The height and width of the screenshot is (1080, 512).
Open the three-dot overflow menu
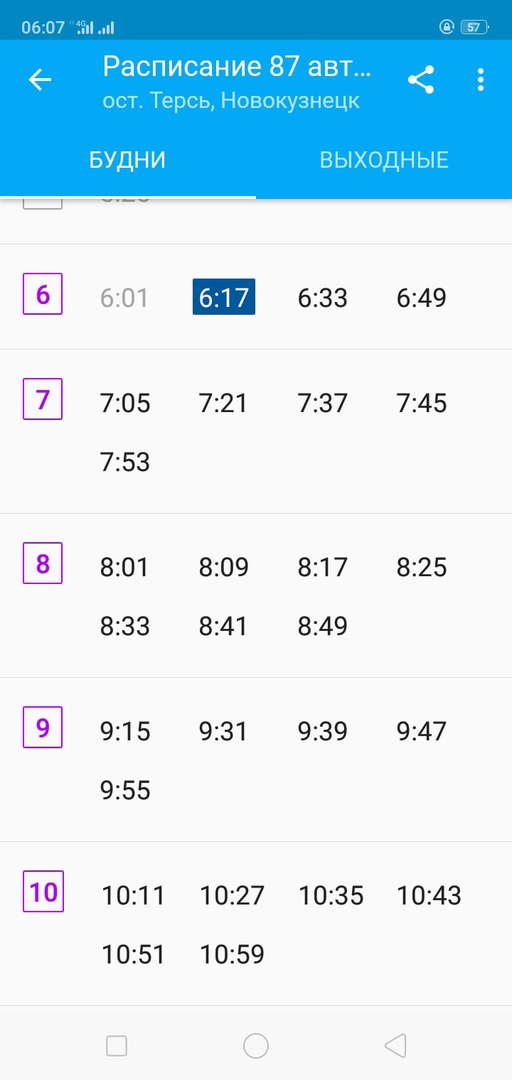pyautogui.click(x=480, y=80)
